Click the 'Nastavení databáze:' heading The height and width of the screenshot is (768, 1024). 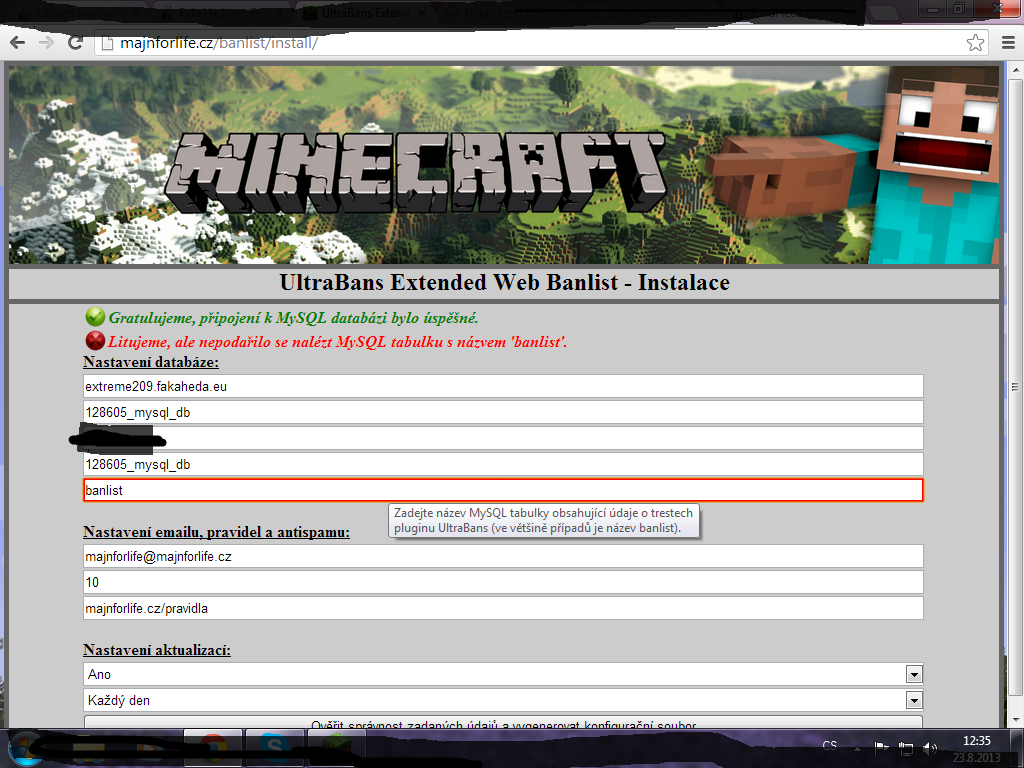click(x=151, y=362)
